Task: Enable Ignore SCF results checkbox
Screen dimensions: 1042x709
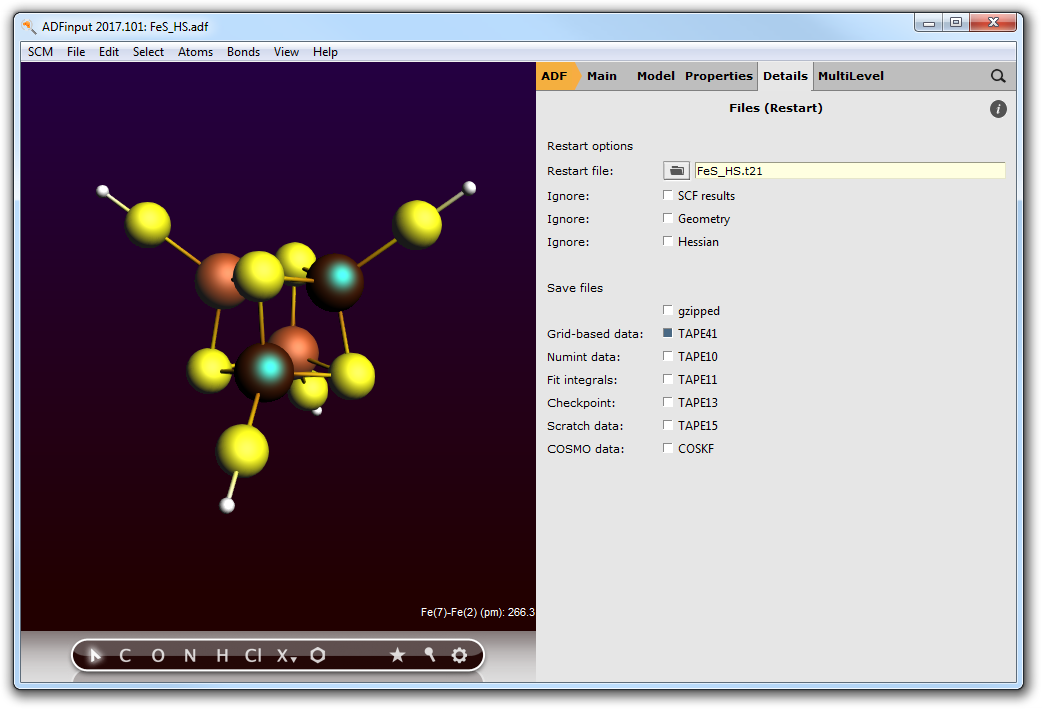Action: [x=668, y=195]
